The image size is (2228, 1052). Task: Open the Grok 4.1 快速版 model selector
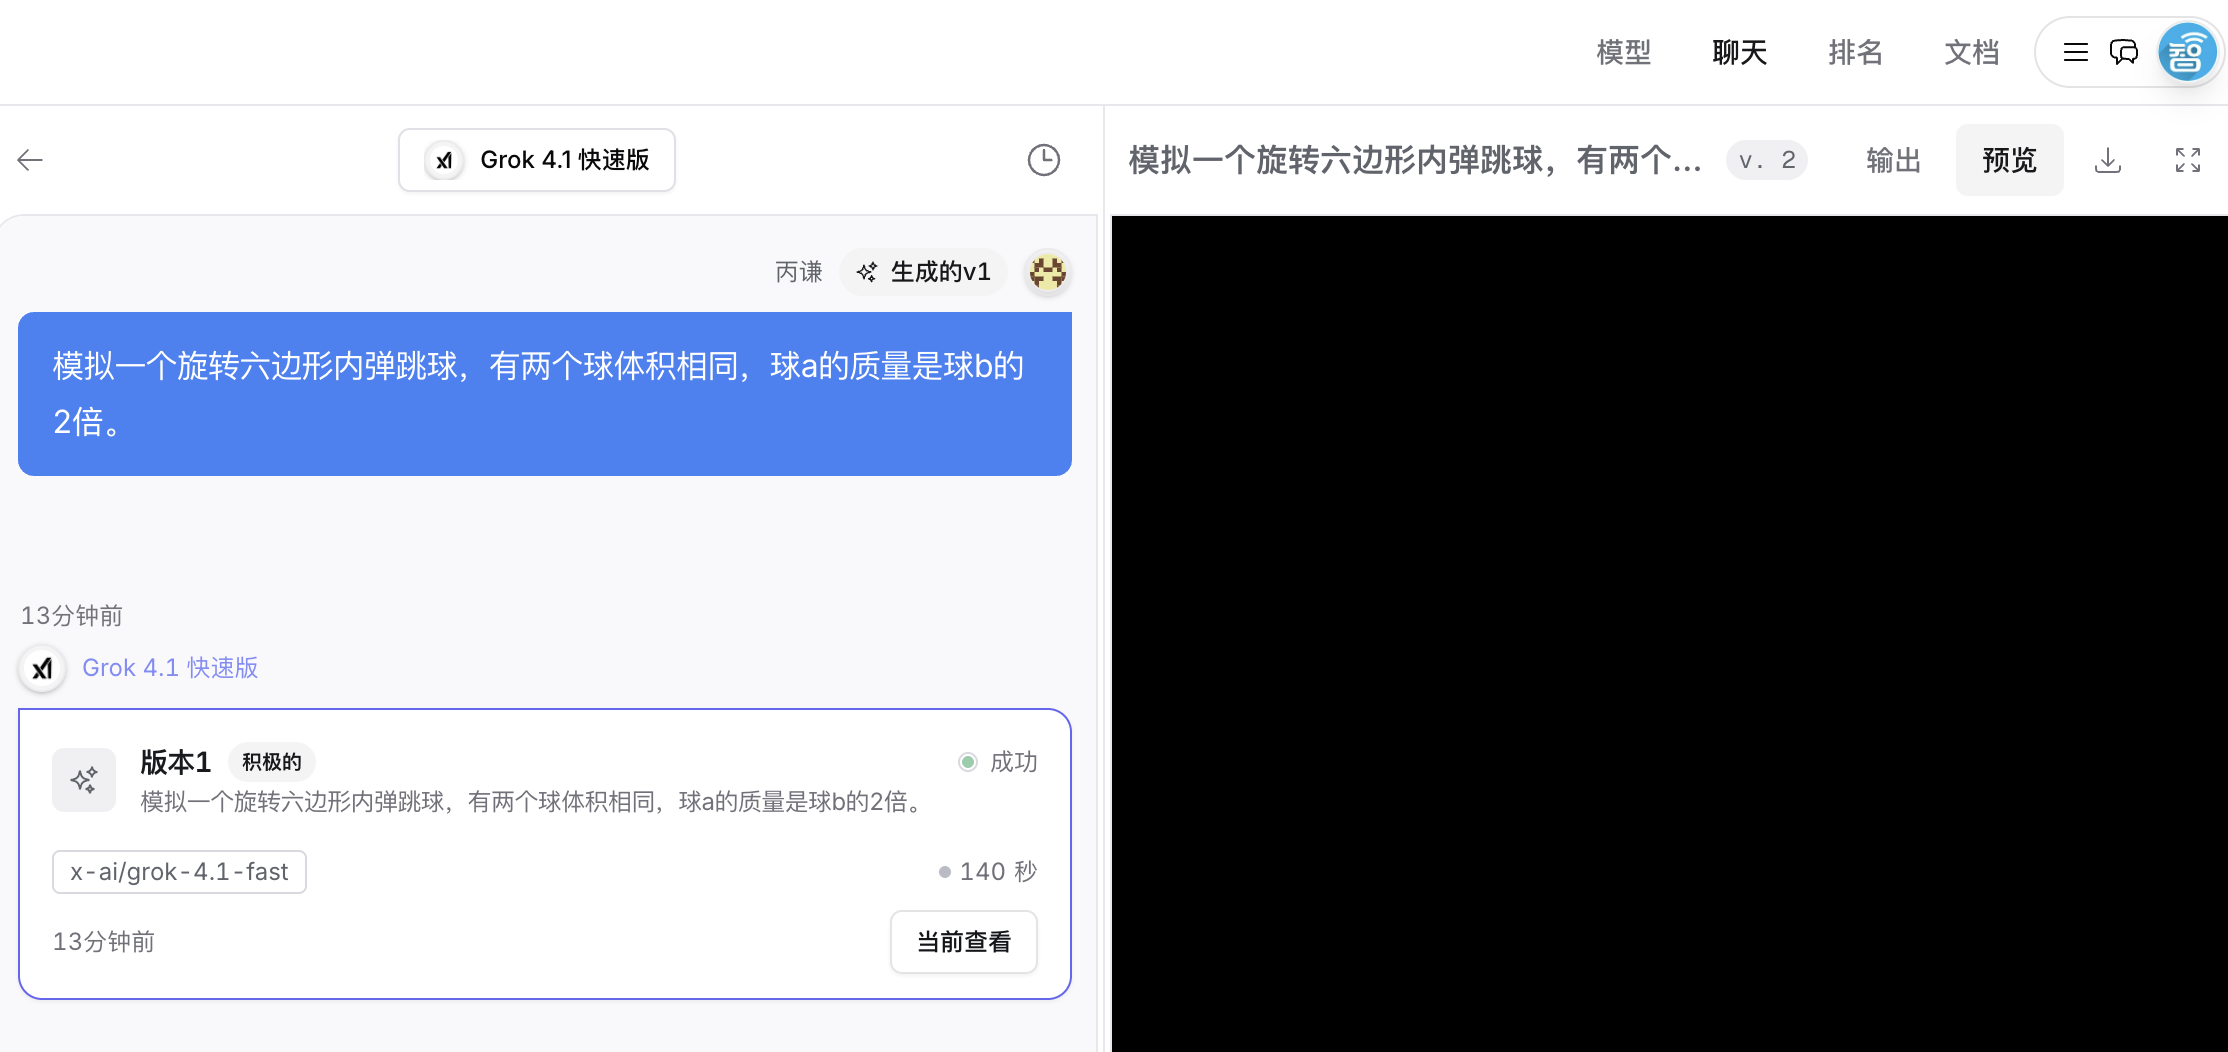(x=537, y=159)
